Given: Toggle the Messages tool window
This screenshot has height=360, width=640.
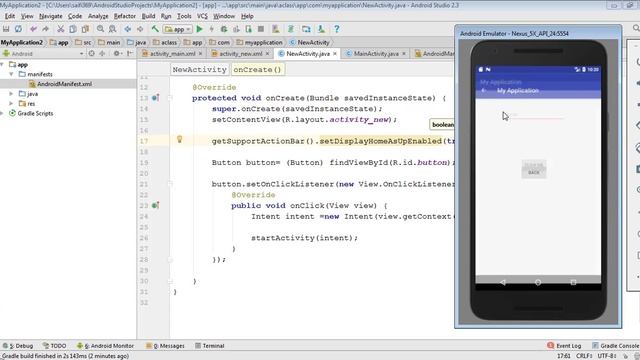Looking at the screenshot, I should click(x=165, y=346).
